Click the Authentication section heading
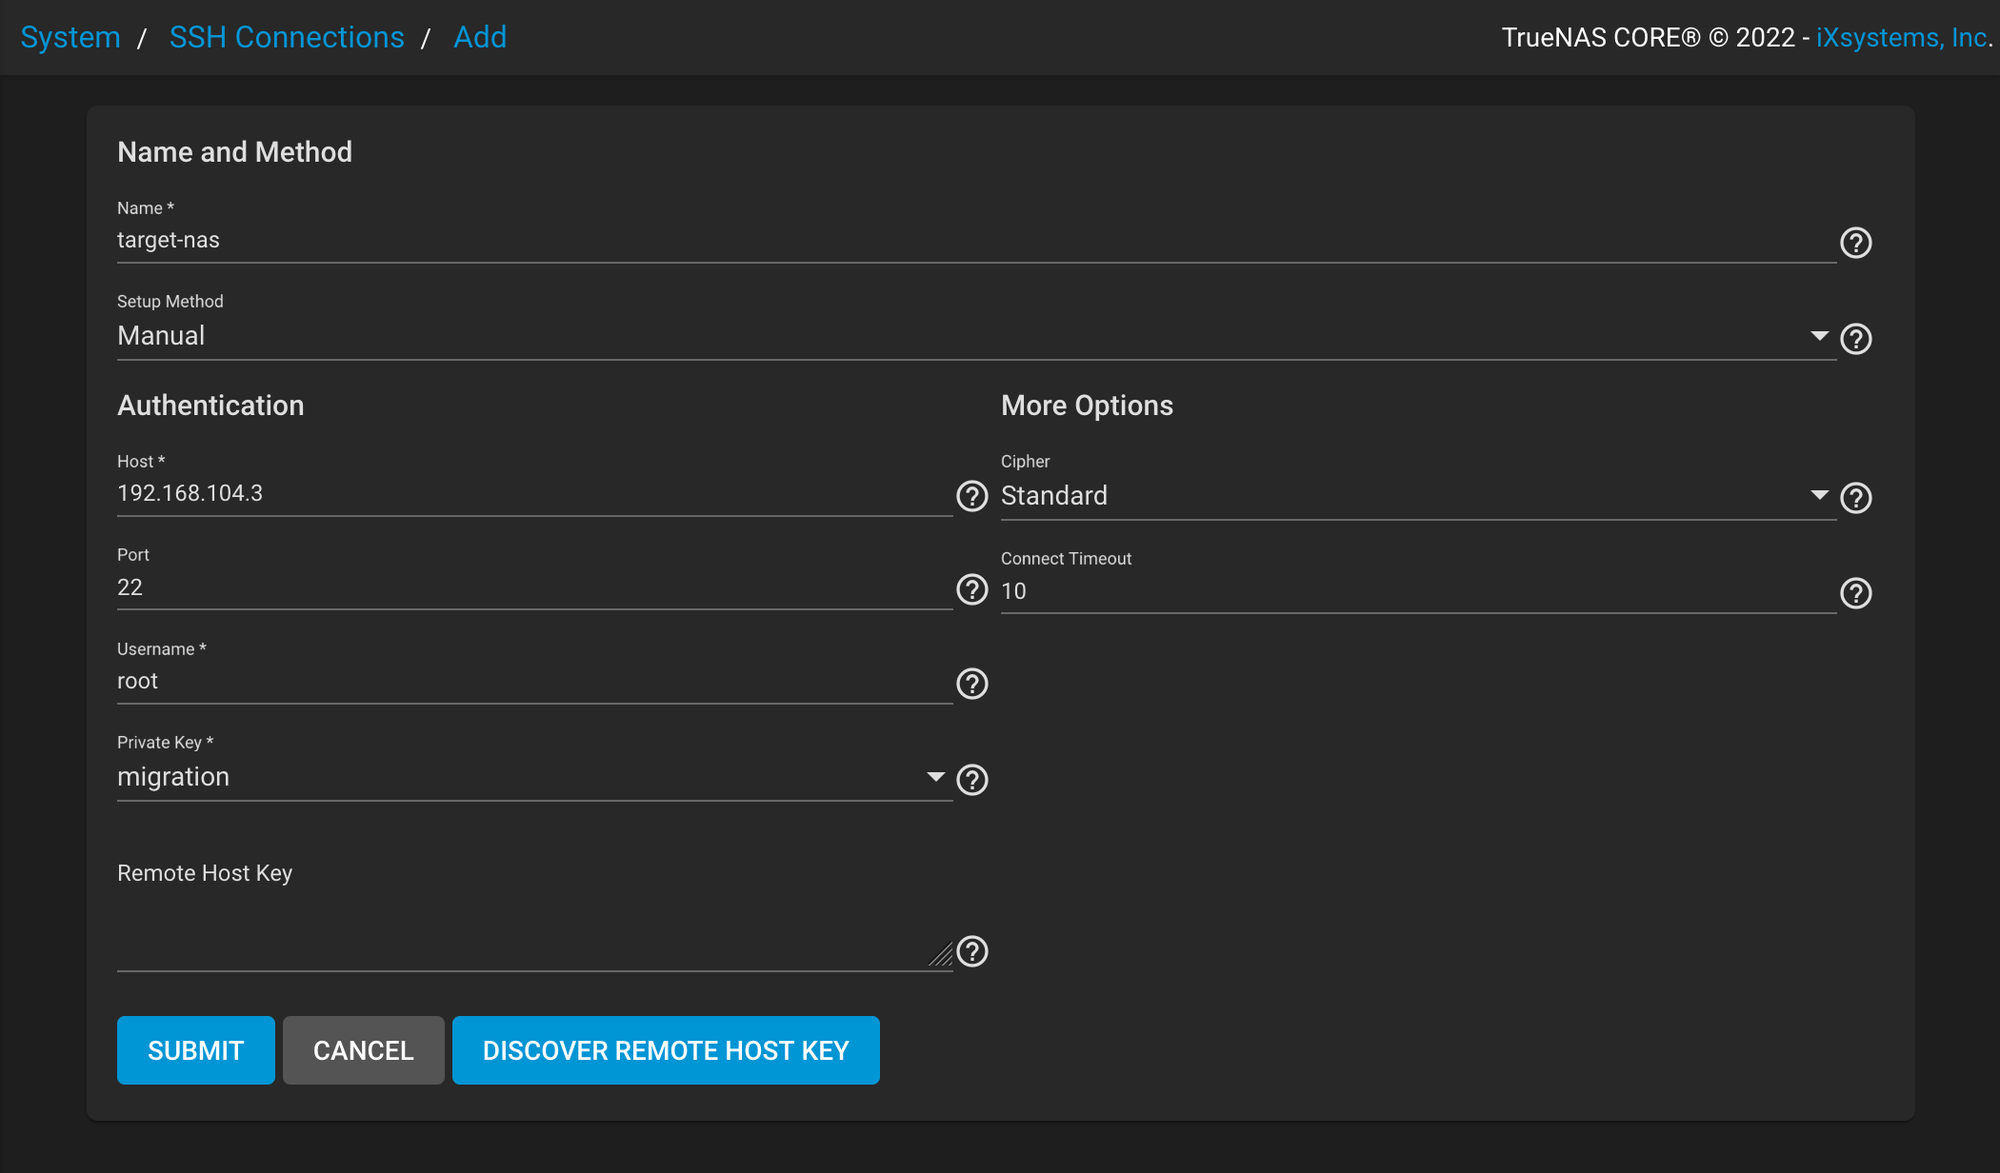 (x=211, y=405)
